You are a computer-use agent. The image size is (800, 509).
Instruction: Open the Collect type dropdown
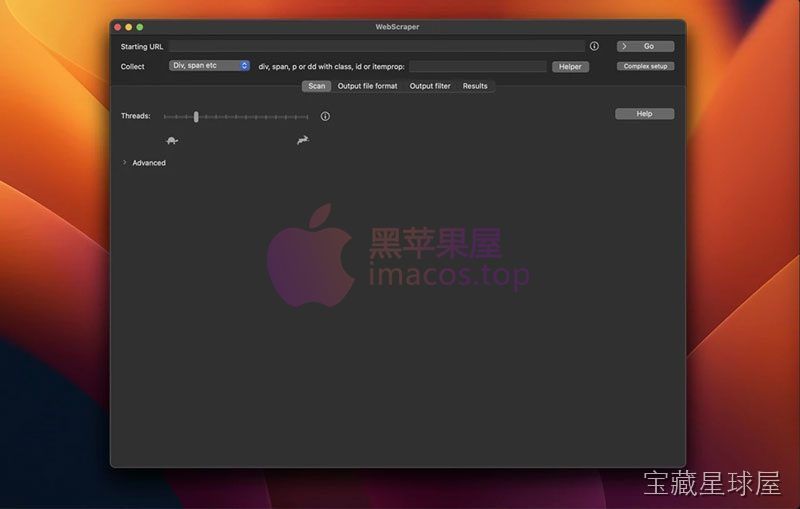209,65
